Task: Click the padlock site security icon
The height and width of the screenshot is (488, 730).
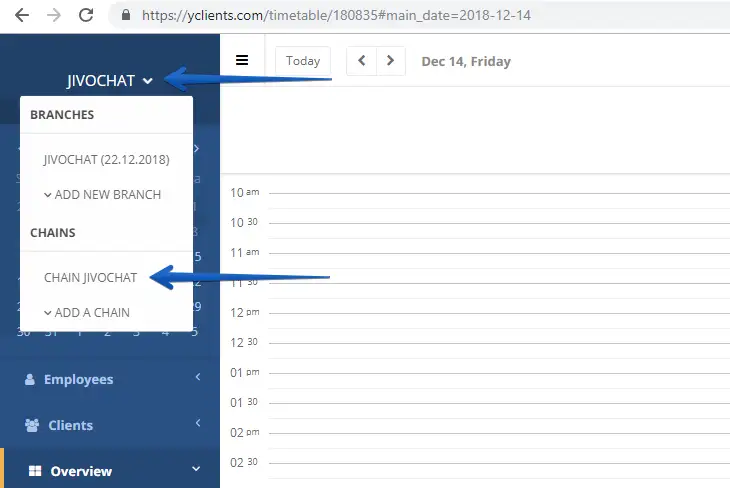Action: (x=125, y=16)
